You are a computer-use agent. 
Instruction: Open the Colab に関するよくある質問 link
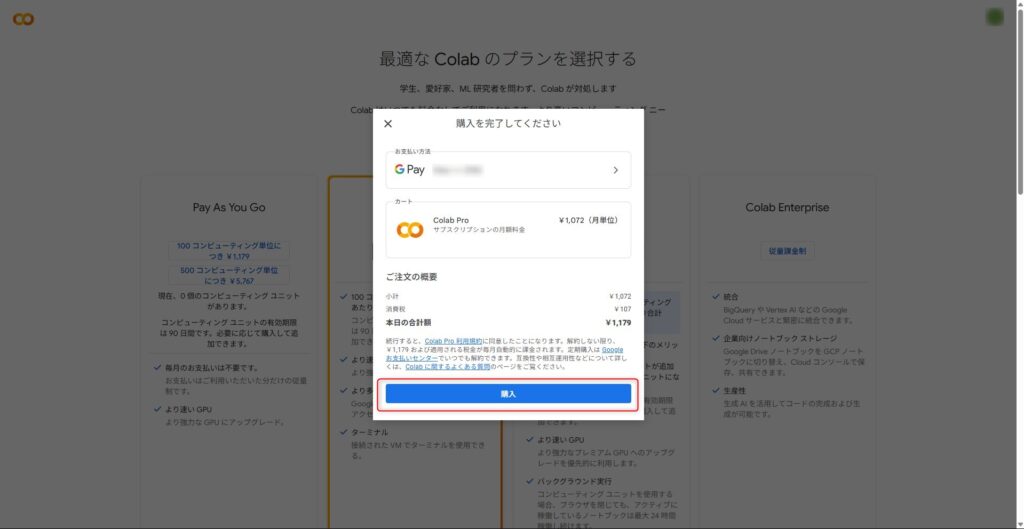click(x=447, y=367)
